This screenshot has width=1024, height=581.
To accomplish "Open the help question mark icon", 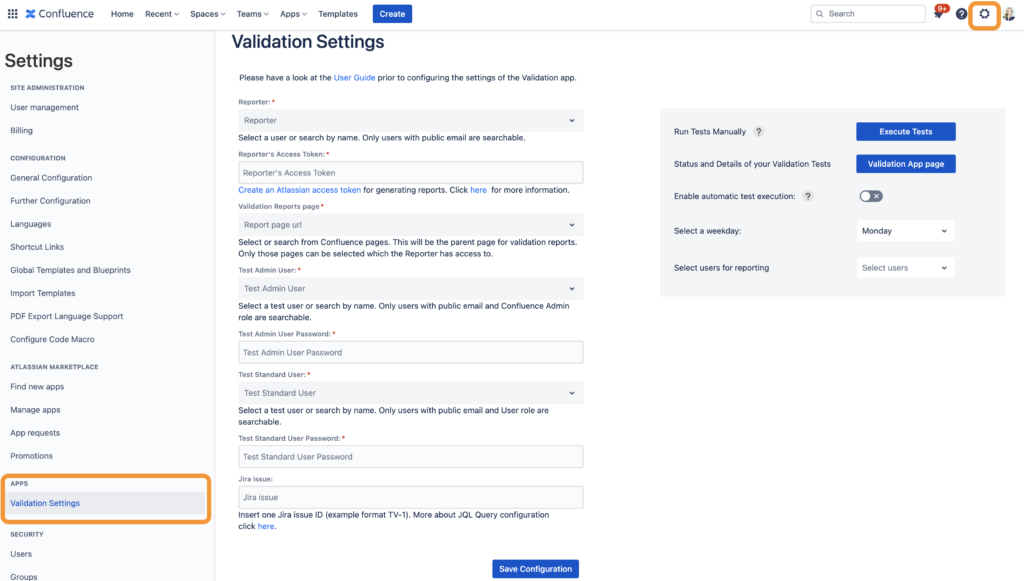I will 961,14.
